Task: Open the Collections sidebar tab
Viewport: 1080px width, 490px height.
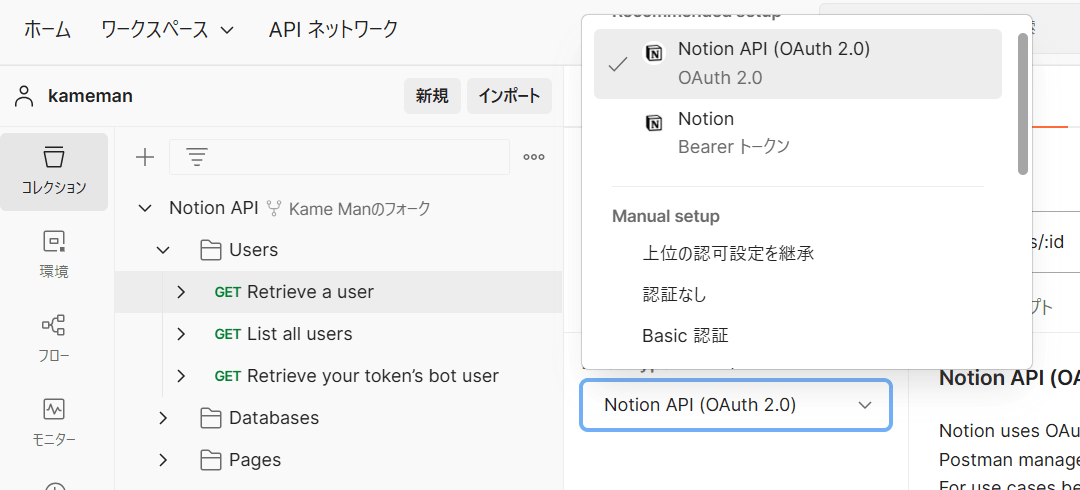Action: (x=54, y=172)
